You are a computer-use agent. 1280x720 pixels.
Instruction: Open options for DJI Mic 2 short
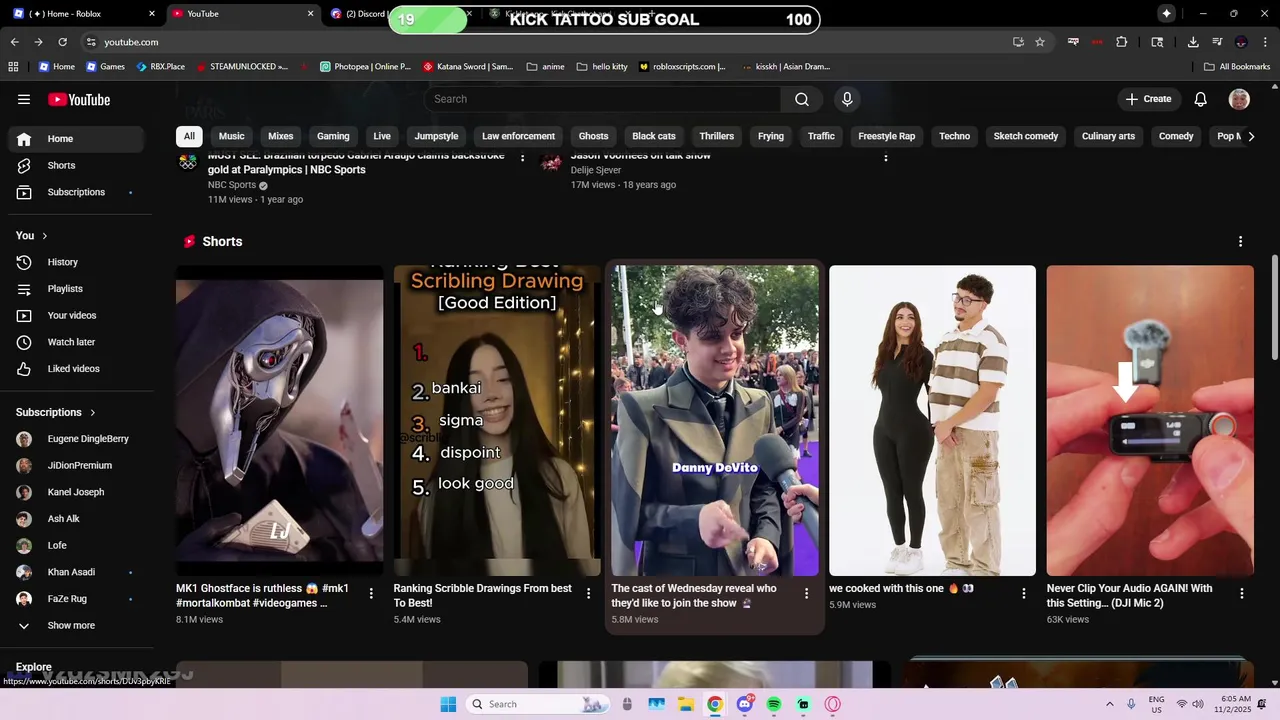pos(1241,594)
